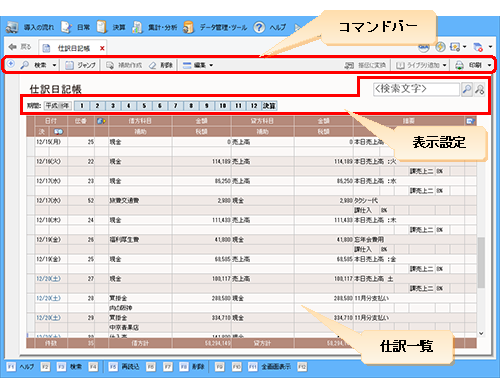
Task: Click the ジャンプ command button
Action: tap(80, 65)
